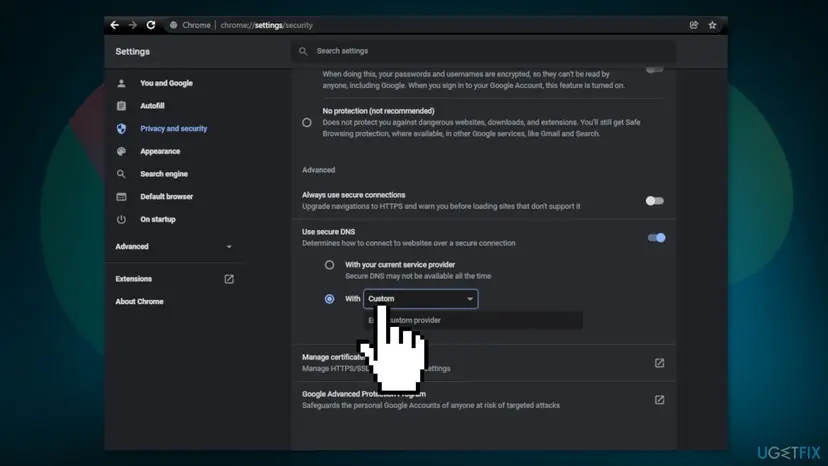The image size is (828, 466).
Task: Select the With Custom provider radio button
Action: 330,299
